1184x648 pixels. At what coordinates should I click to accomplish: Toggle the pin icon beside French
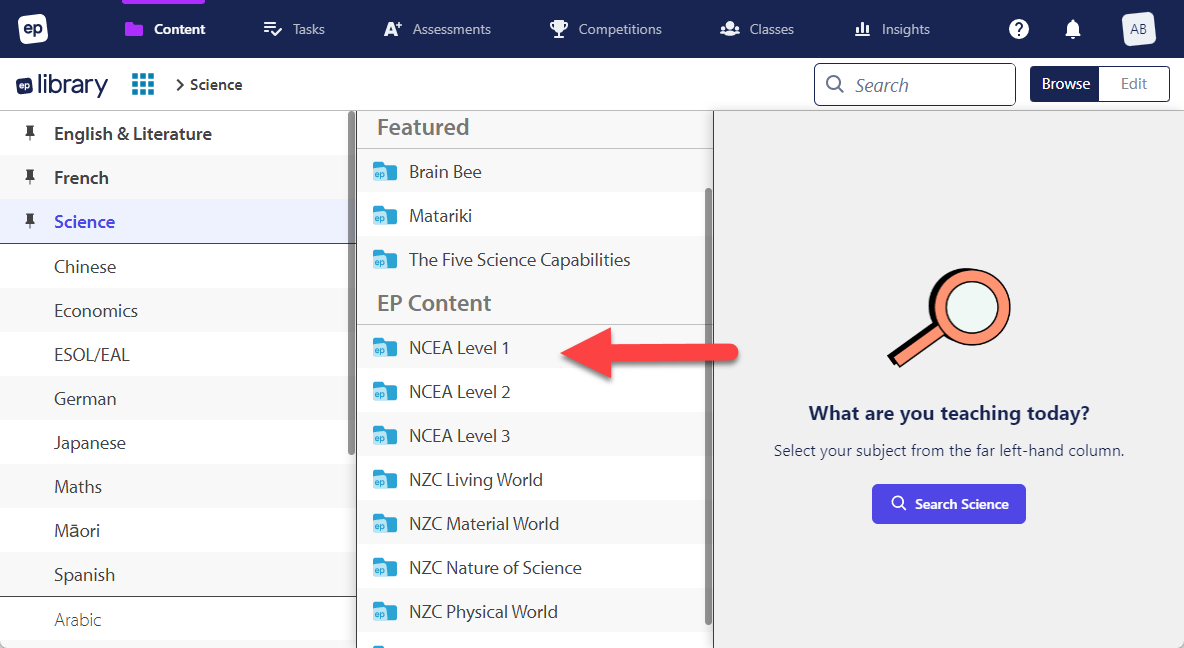pyautogui.click(x=30, y=177)
